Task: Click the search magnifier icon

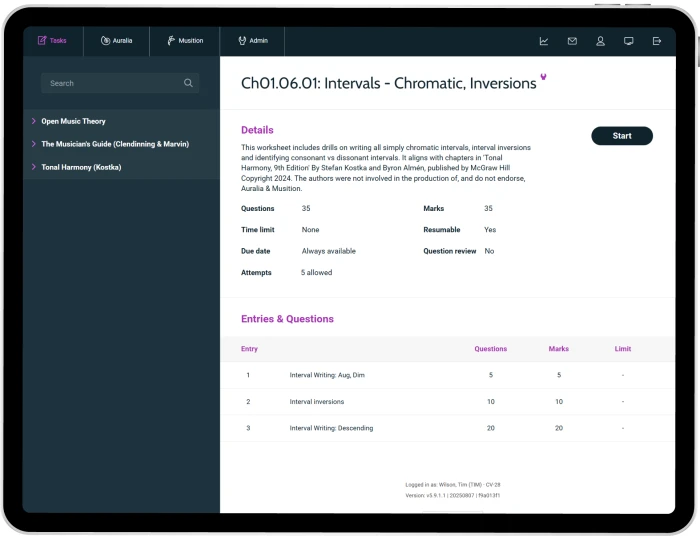Action: point(188,83)
